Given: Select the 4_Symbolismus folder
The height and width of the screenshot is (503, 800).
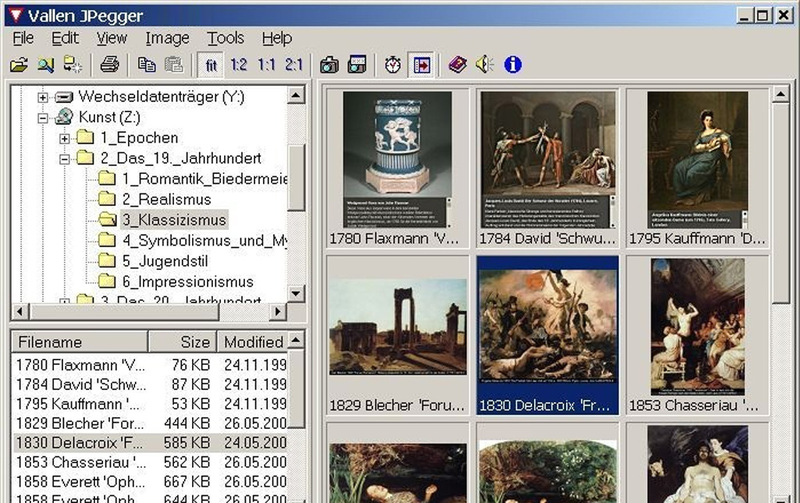Looking at the screenshot, I should 204,240.
